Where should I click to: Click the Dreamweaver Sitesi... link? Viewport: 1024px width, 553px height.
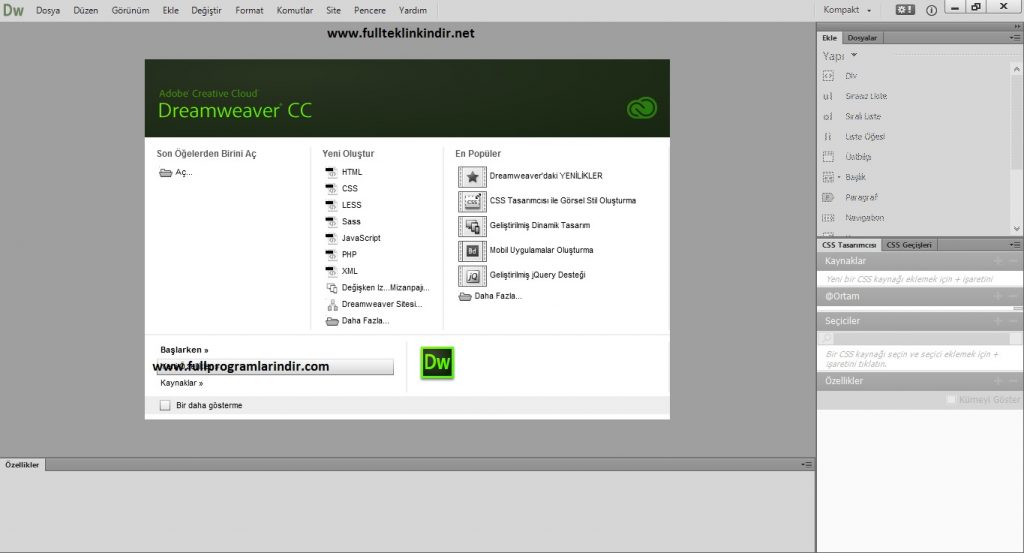(x=381, y=304)
